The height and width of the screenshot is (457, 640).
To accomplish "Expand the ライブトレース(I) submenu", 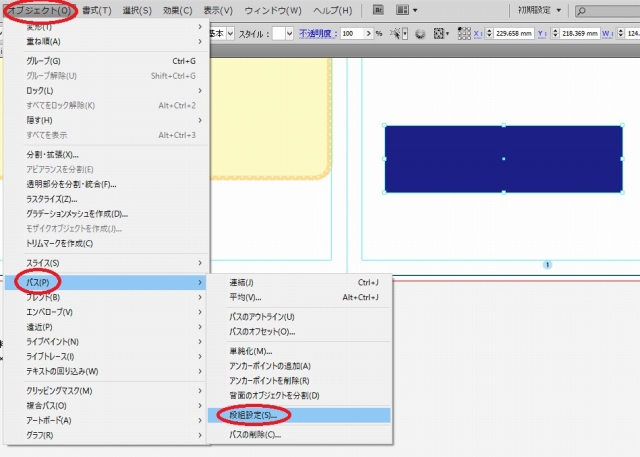I will (x=107, y=357).
